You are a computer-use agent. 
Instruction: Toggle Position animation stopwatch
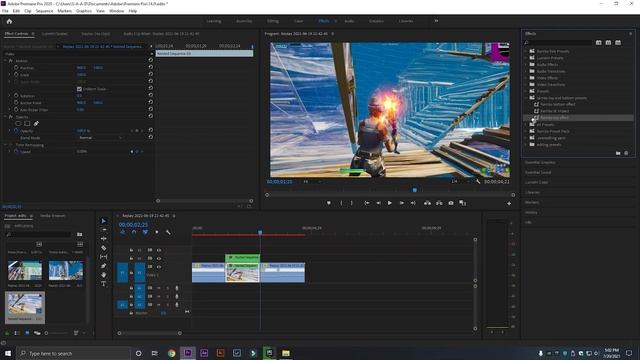16,67
